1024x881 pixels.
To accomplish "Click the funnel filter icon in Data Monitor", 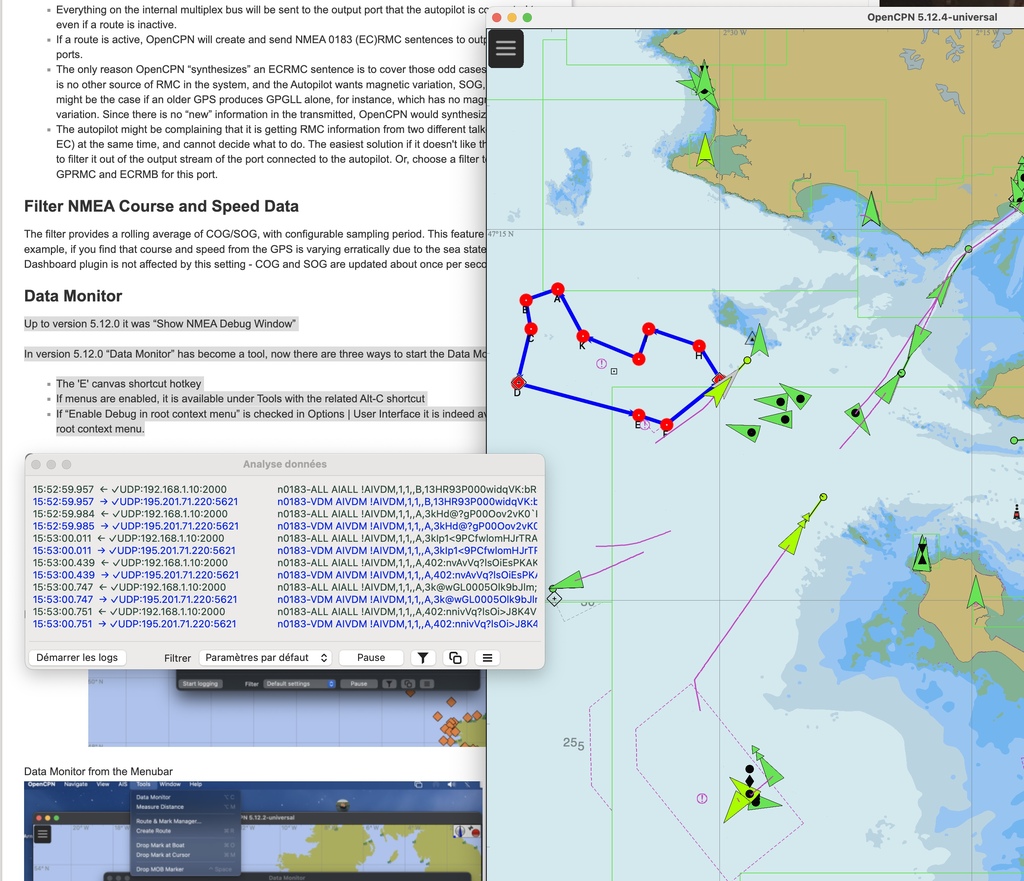I will [423, 658].
